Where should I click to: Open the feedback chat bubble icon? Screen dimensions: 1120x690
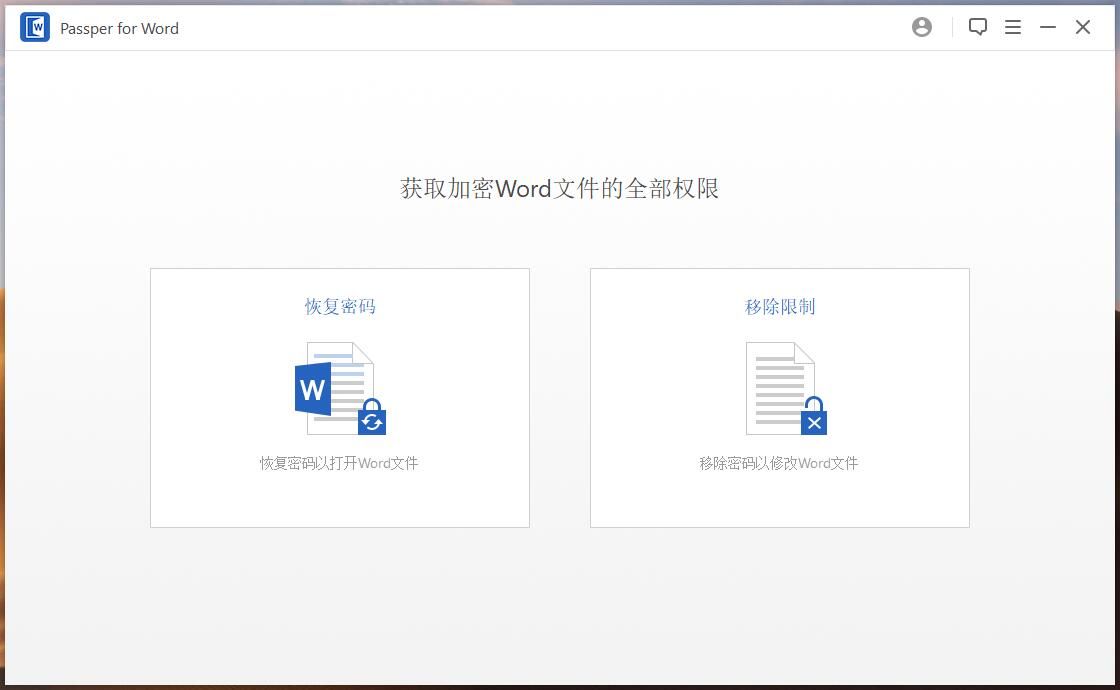[x=978, y=28]
